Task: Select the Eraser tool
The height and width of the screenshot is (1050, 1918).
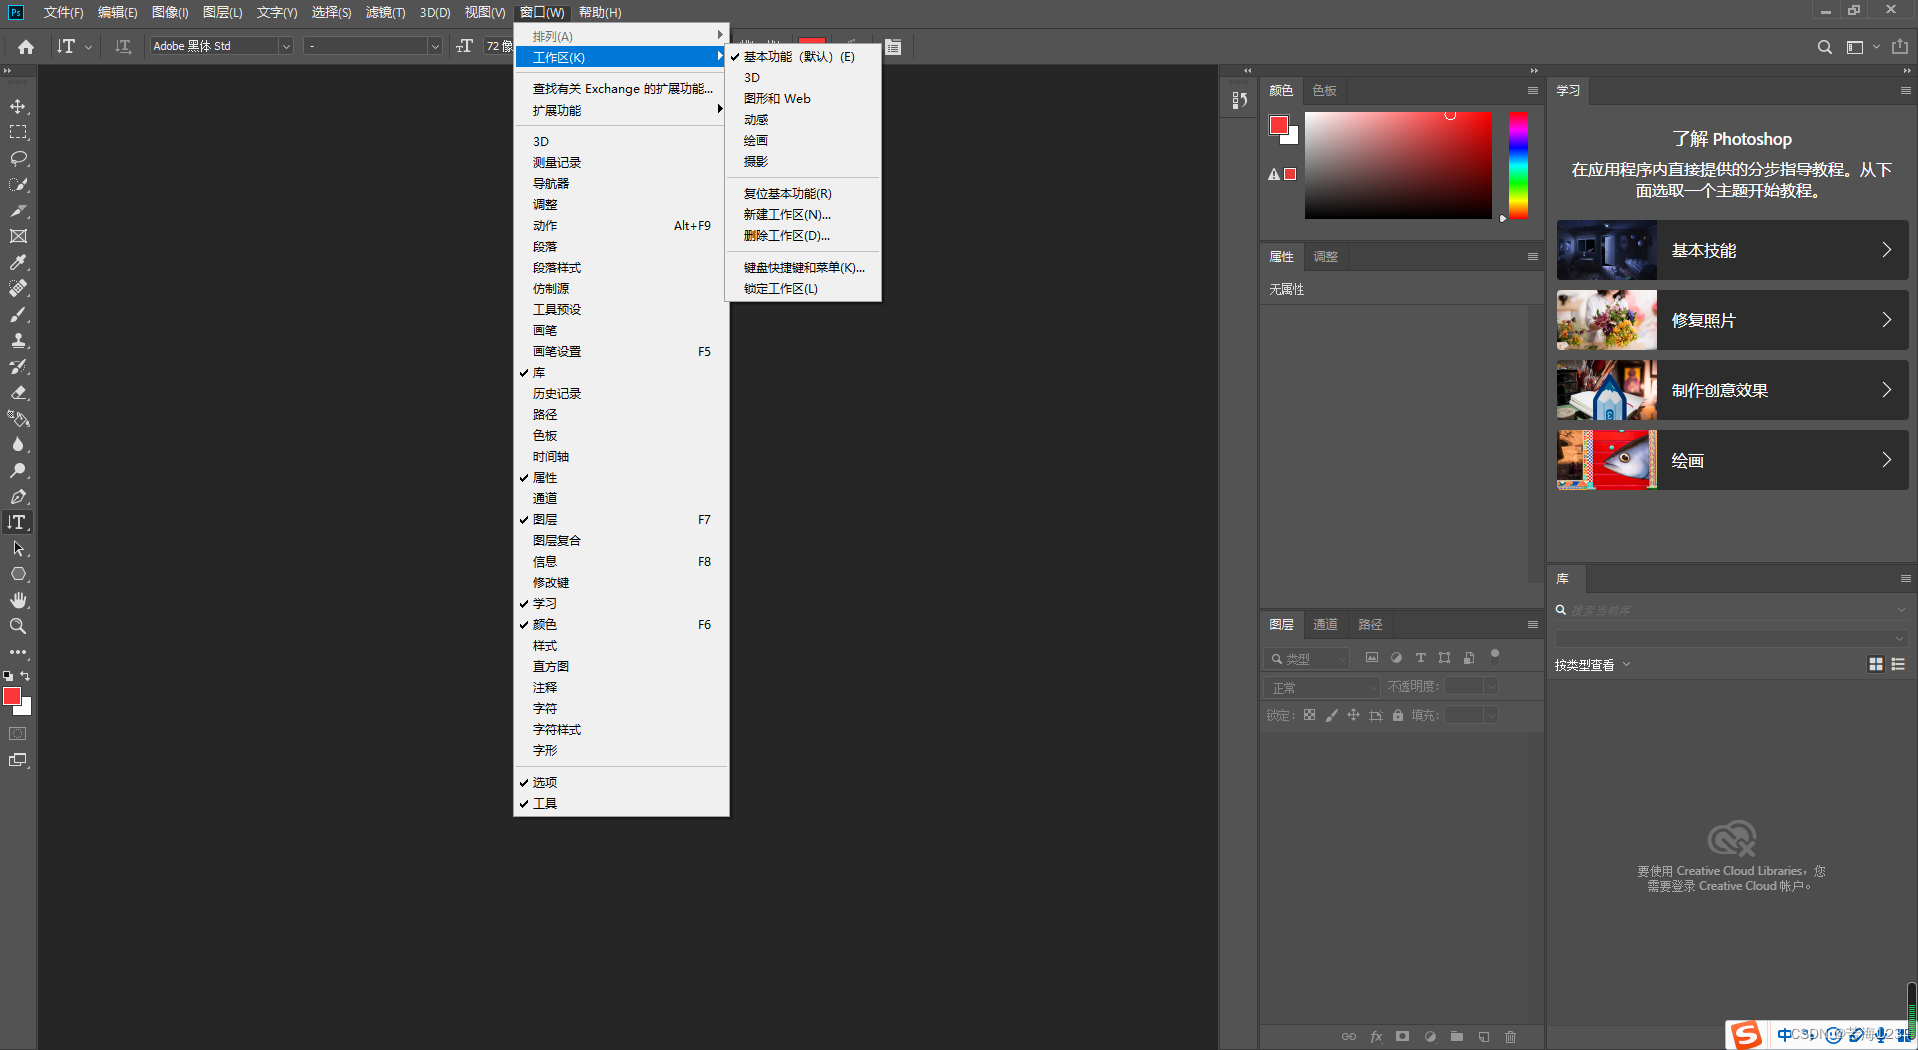Action: [18, 393]
